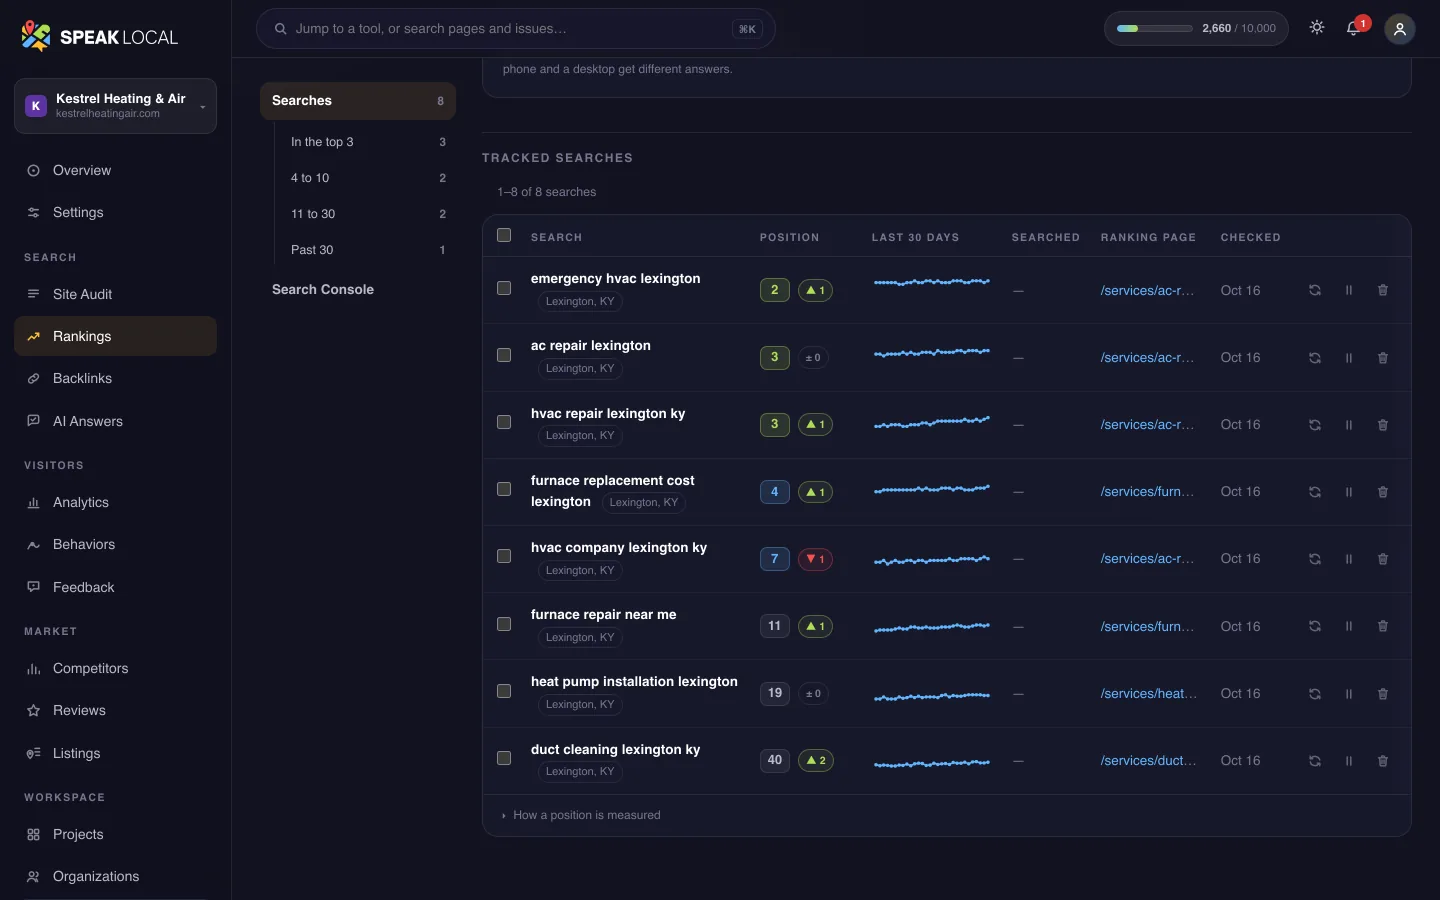Filter searches to Past 30

coord(367,250)
